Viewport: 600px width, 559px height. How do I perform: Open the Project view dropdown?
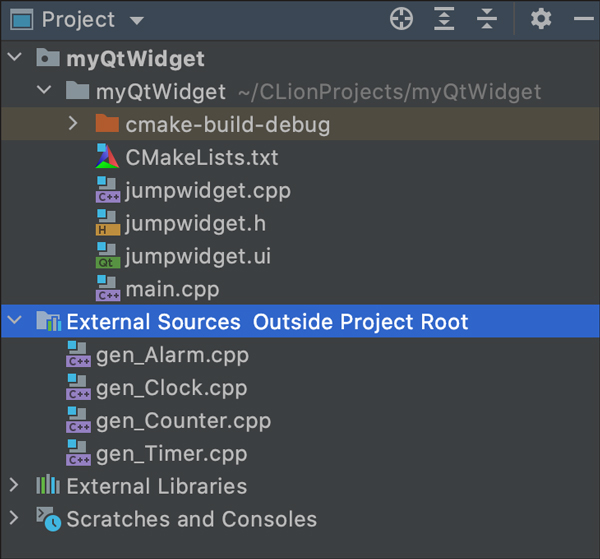pos(136,20)
